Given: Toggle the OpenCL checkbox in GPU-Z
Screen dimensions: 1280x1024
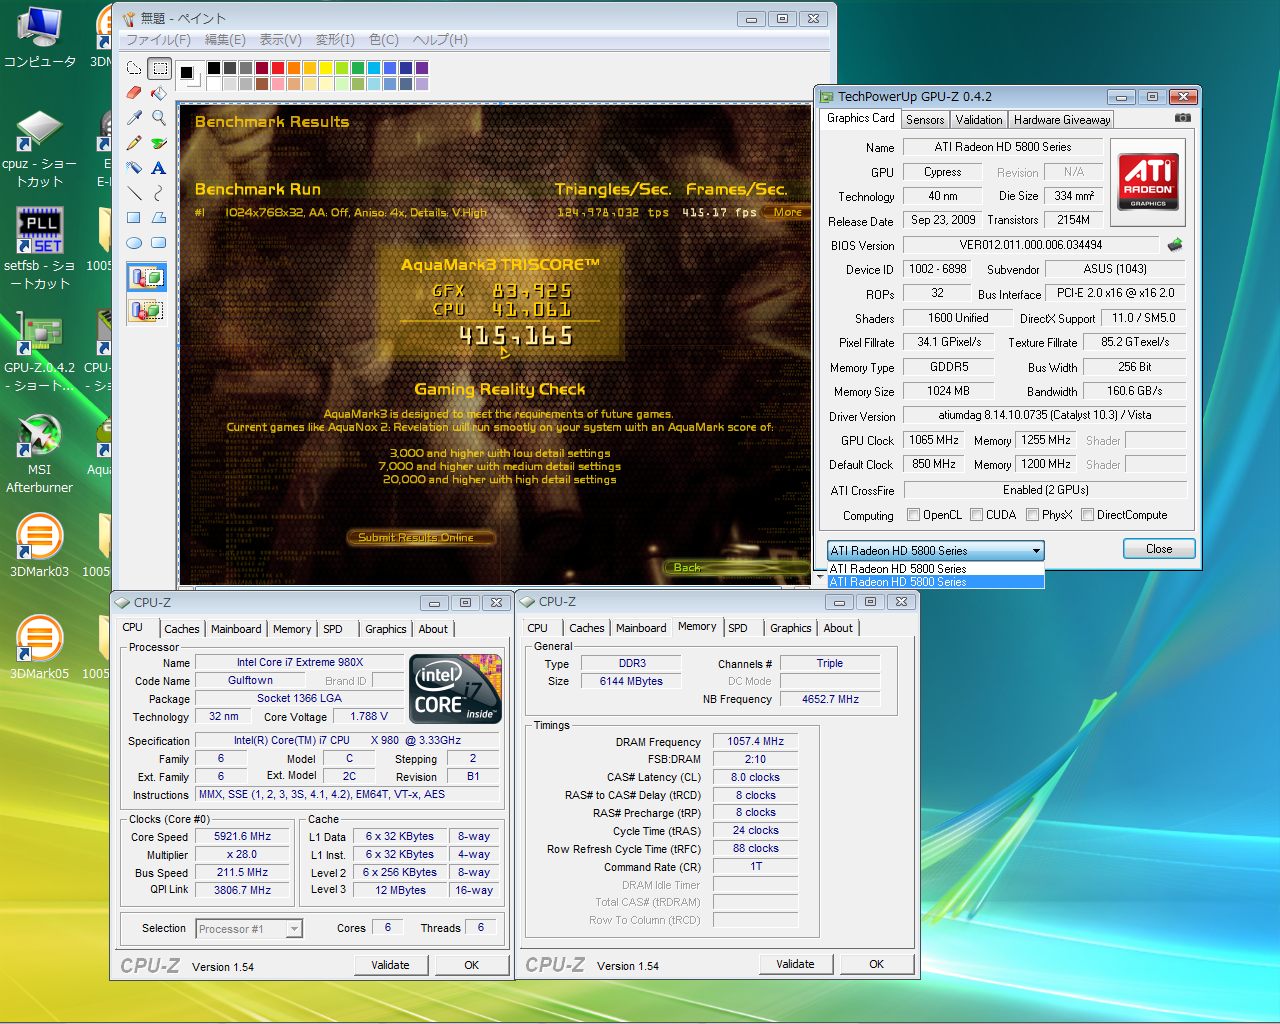Looking at the screenshot, I should tap(913, 515).
